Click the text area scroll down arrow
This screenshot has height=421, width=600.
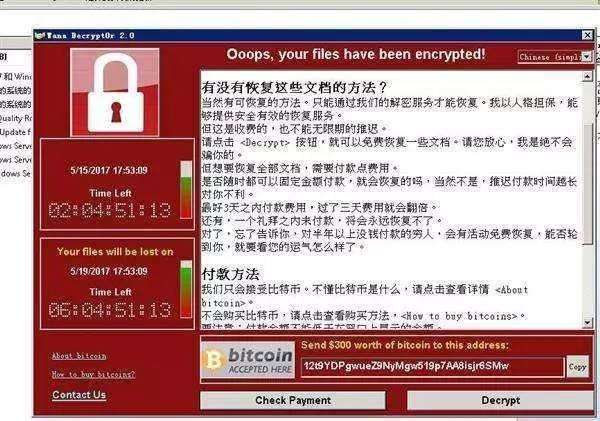tap(587, 323)
